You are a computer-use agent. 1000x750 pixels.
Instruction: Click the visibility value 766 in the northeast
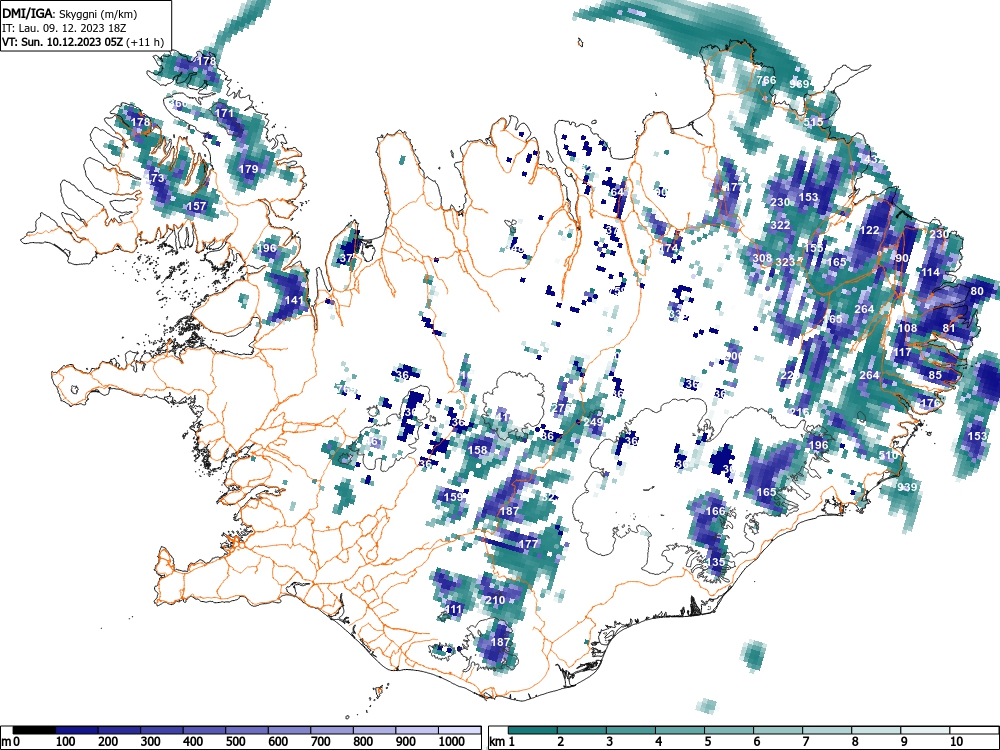766,80
